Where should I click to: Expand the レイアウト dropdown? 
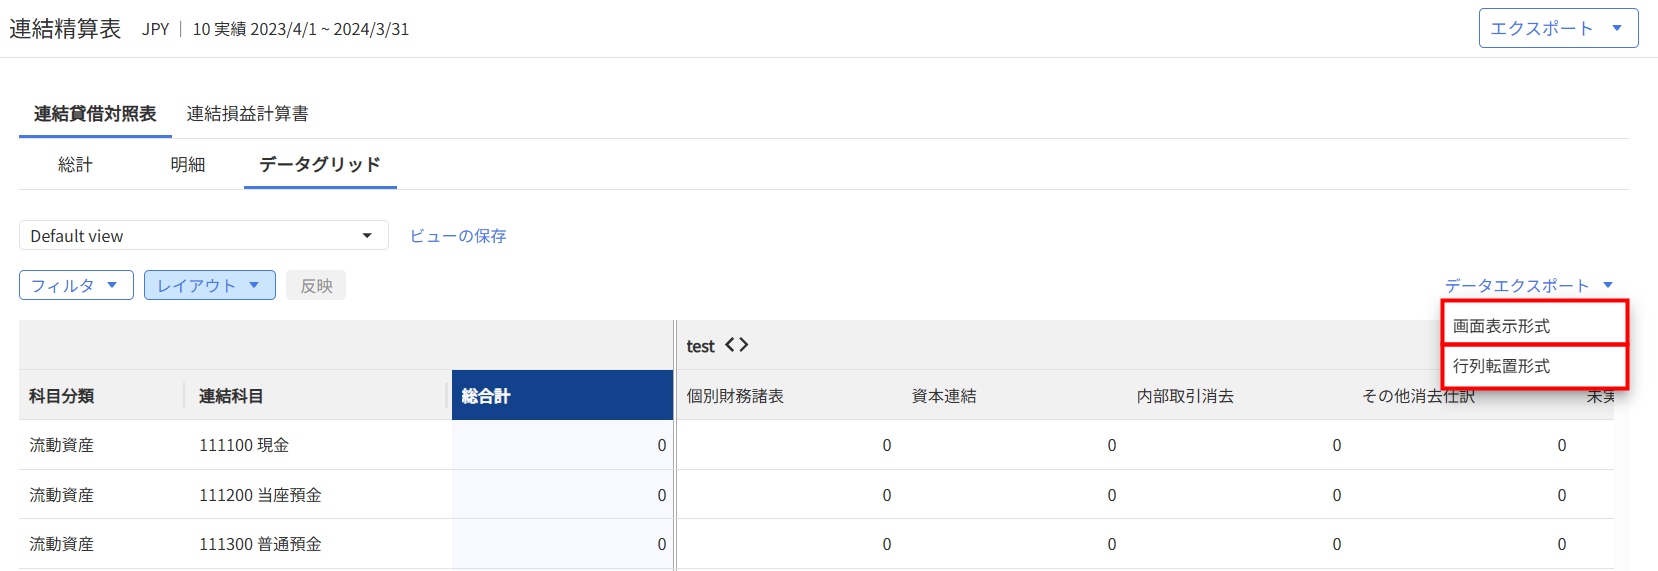click(209, 286)
